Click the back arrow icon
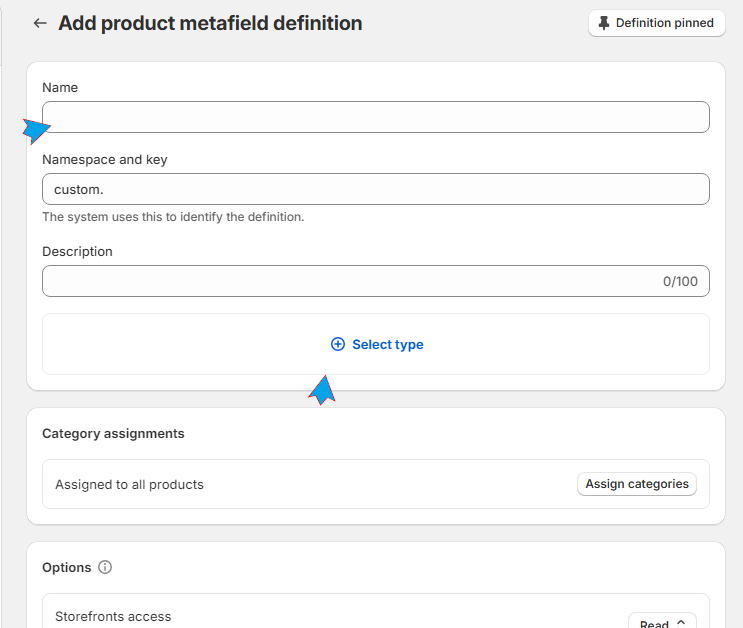This screenshot has width=743, height=628. [40, 23]
